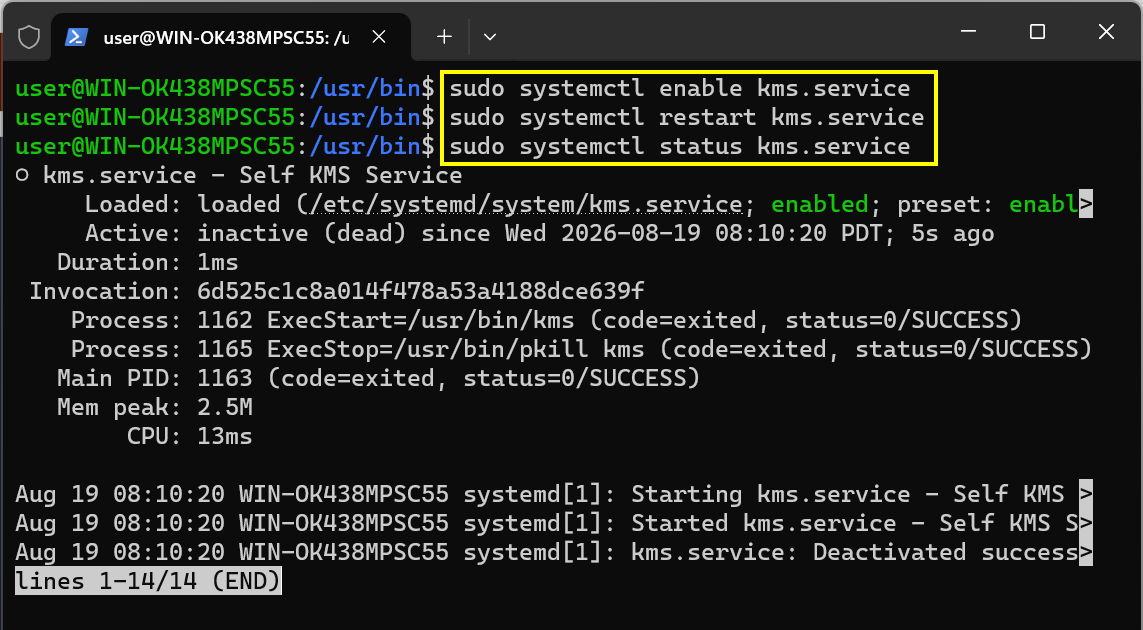Click 'lines 1-14/14 (END)' pager status
The height and width of the screenshot is (630, 1143).
(148, 581)
